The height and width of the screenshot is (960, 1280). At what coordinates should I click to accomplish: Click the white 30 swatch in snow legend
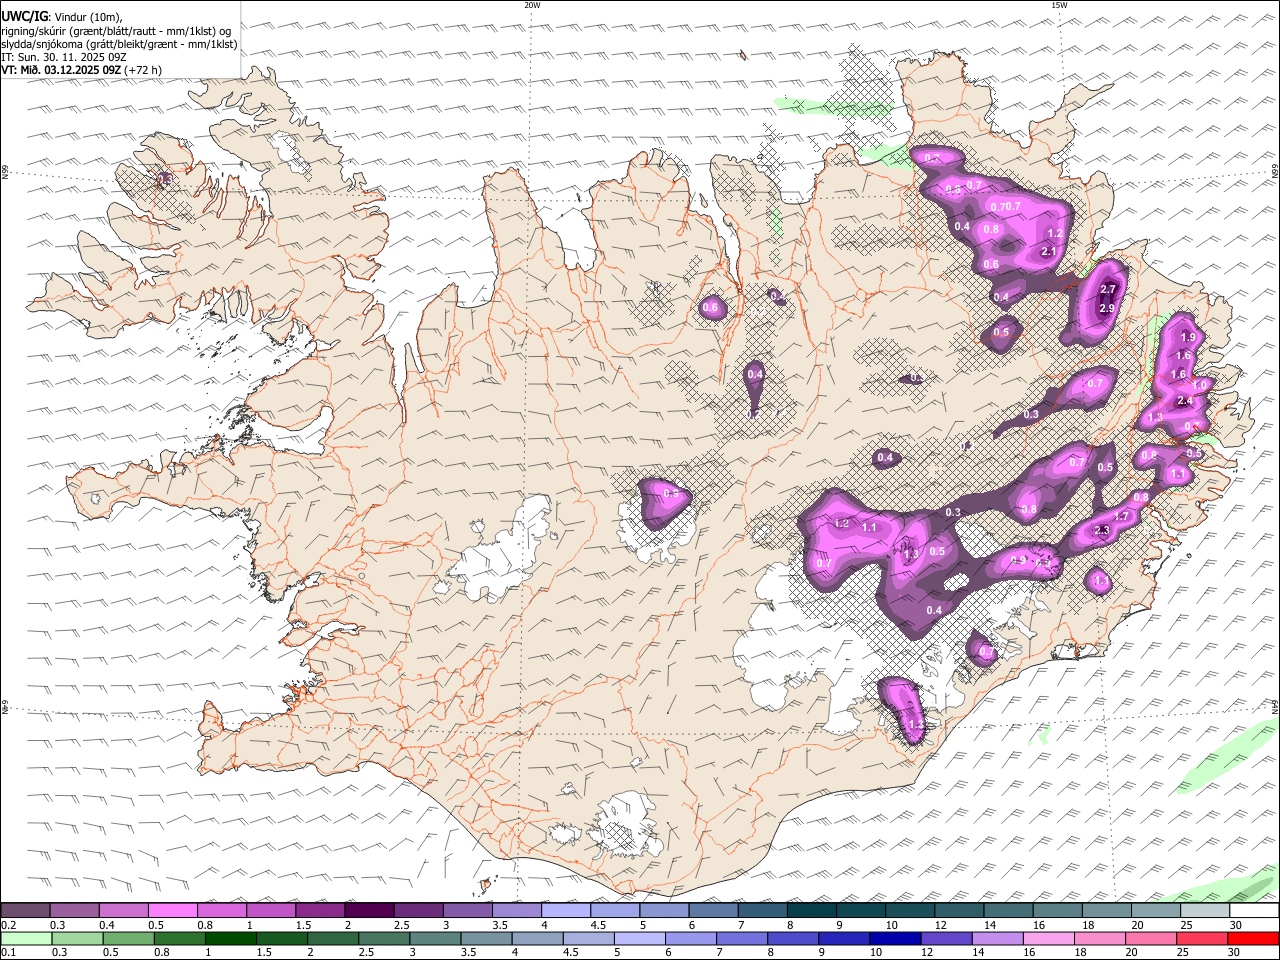pos(1254,911)
